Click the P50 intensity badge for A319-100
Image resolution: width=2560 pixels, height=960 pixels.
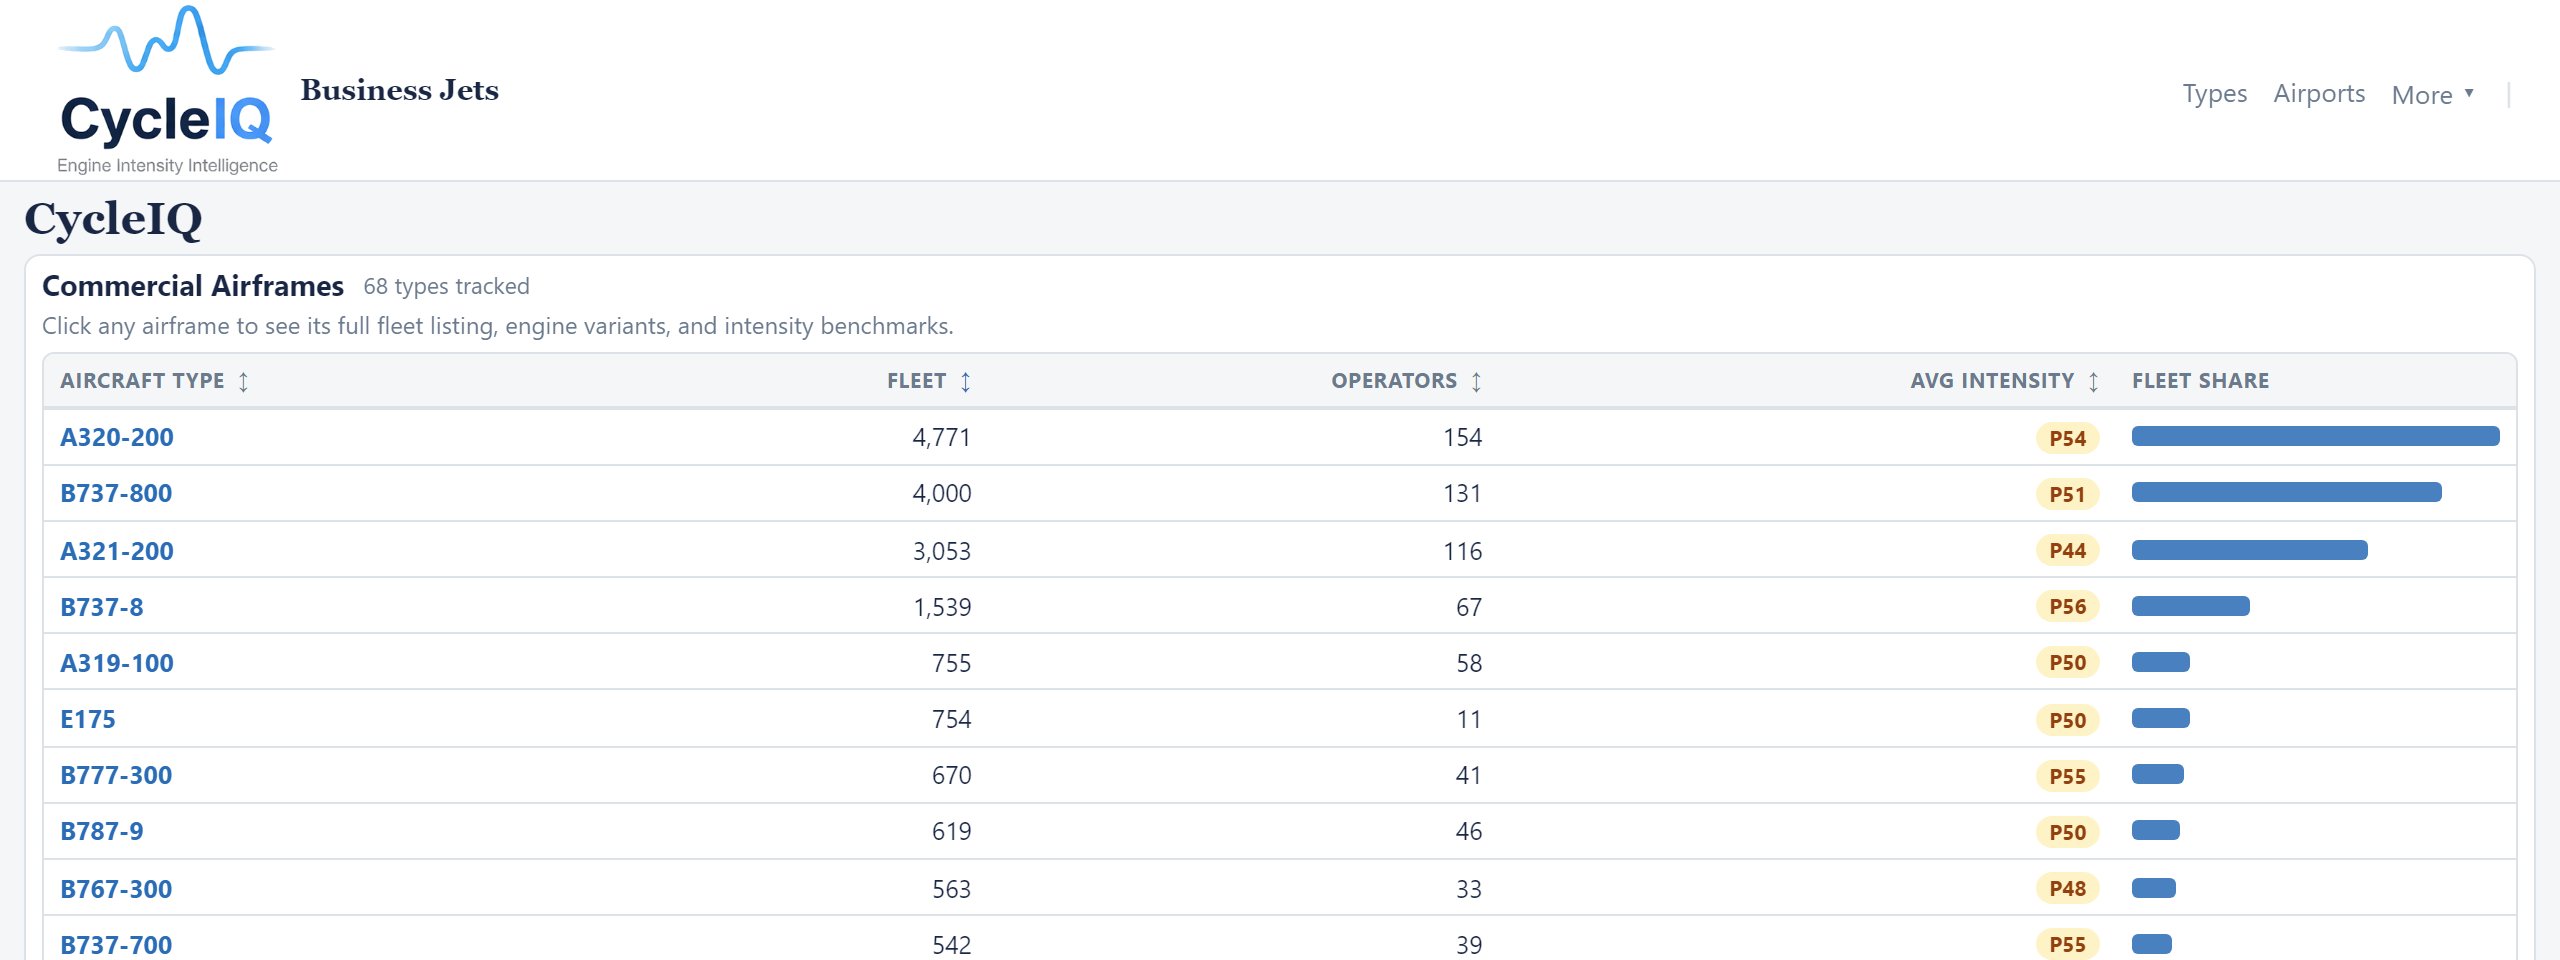(2067, 662)
